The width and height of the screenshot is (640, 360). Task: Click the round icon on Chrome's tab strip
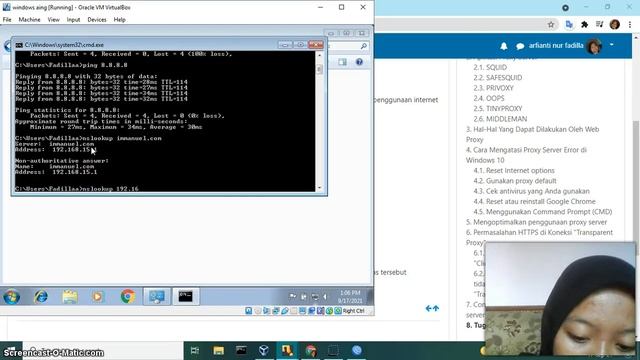565,8
